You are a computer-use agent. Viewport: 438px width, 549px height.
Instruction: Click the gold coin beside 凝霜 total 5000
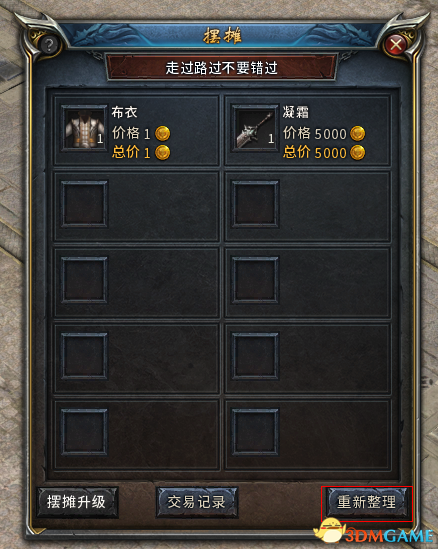[x=357, y=153]
